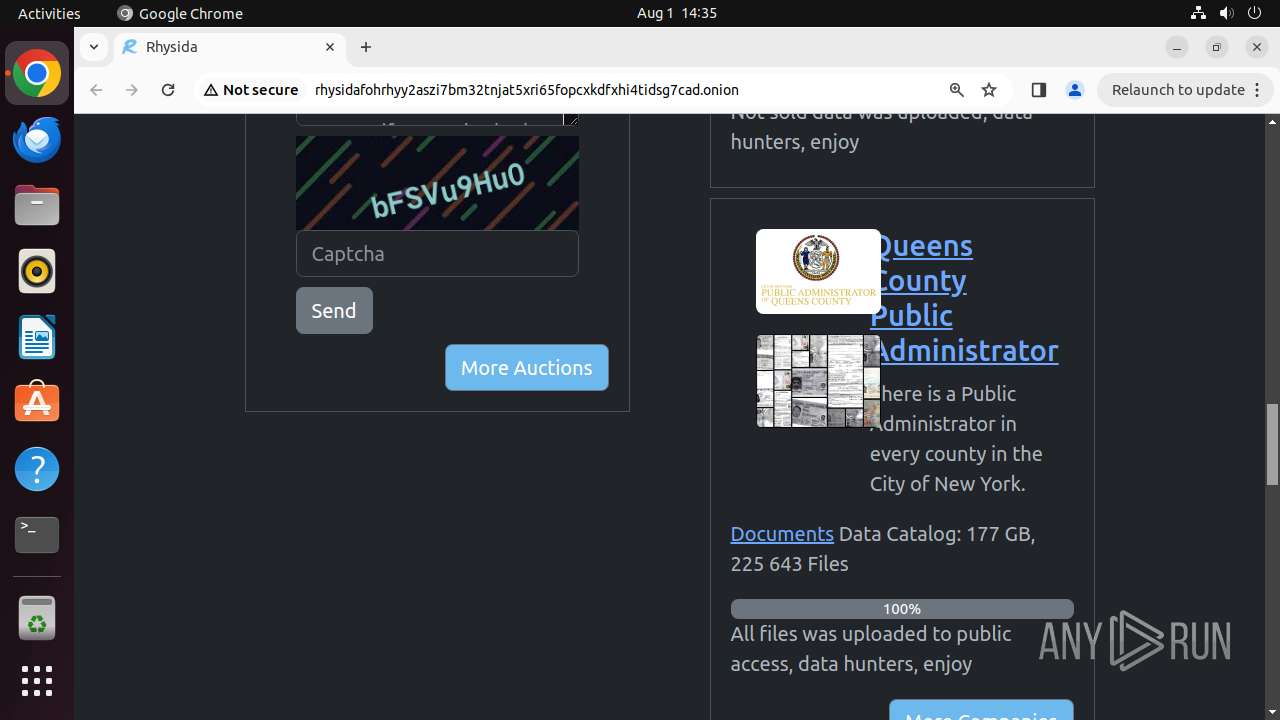
Task: Open the Activities overview
Action: [49, 13]
